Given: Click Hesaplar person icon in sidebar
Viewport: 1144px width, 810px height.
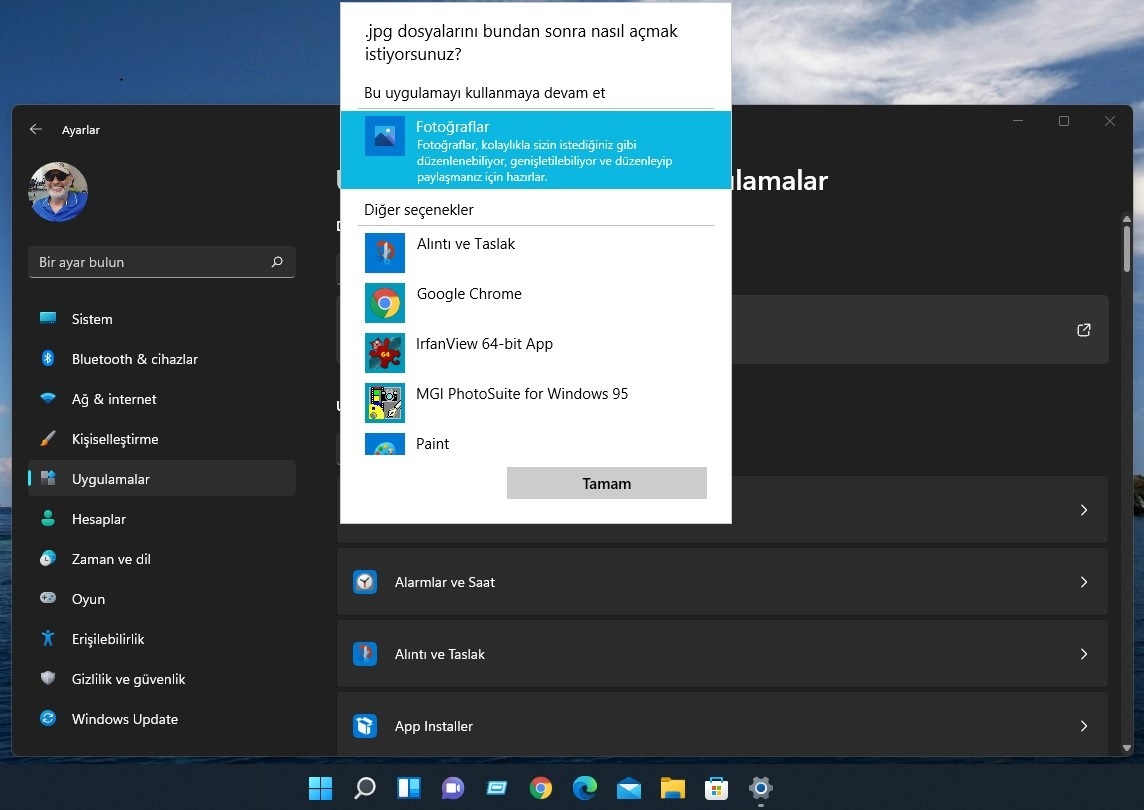Looking at the screenshot, I should (48, 519).
